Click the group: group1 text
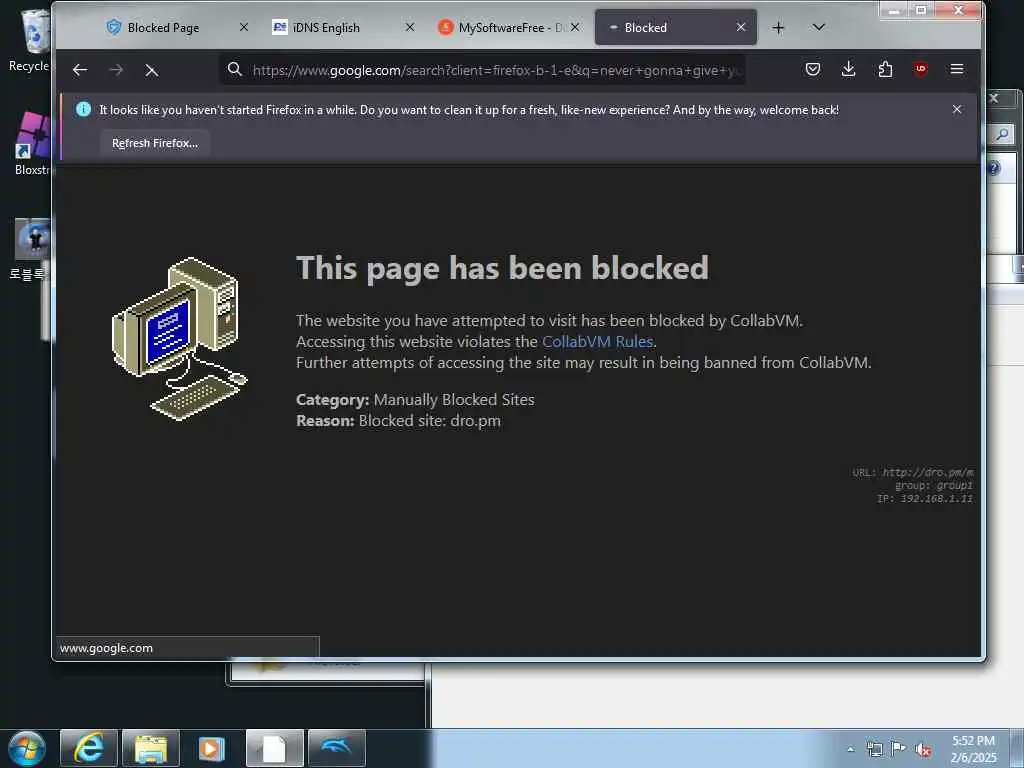The image size is (1024, 768). pyautogui.click(x=934, y=486)
